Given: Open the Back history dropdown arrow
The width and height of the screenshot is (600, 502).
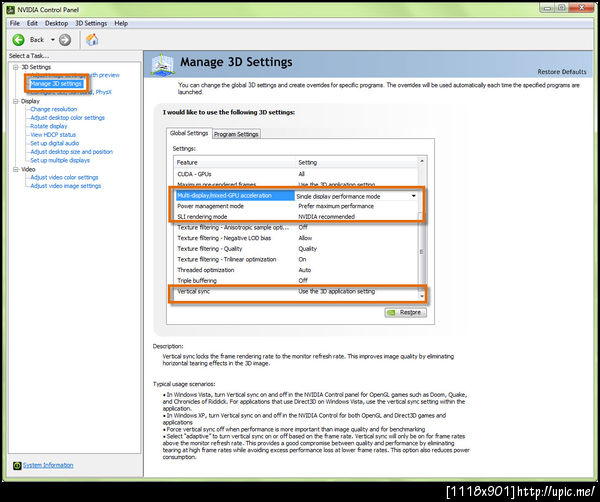Looking at the screenshot, I should coord(53,40).
